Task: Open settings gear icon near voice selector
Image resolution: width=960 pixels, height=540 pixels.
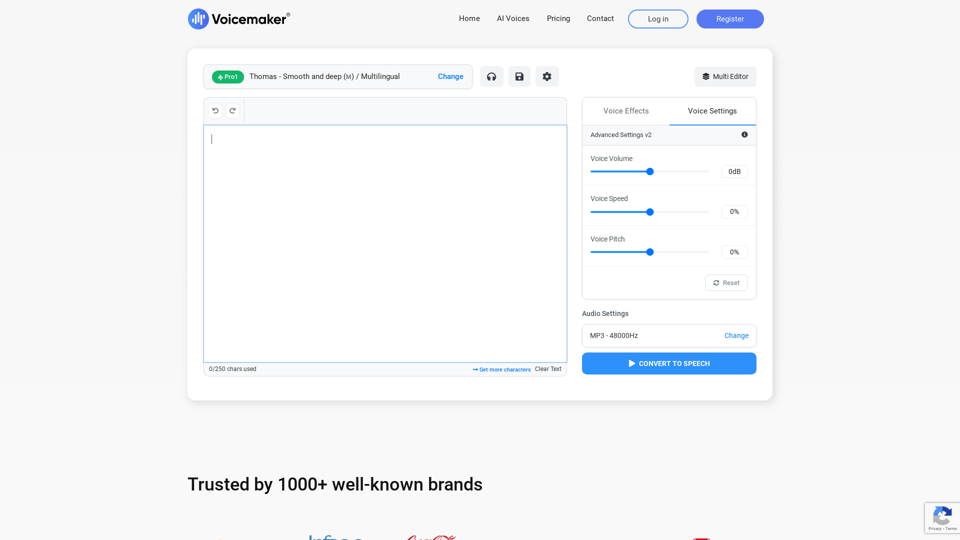Action: (x=547, y=77)
